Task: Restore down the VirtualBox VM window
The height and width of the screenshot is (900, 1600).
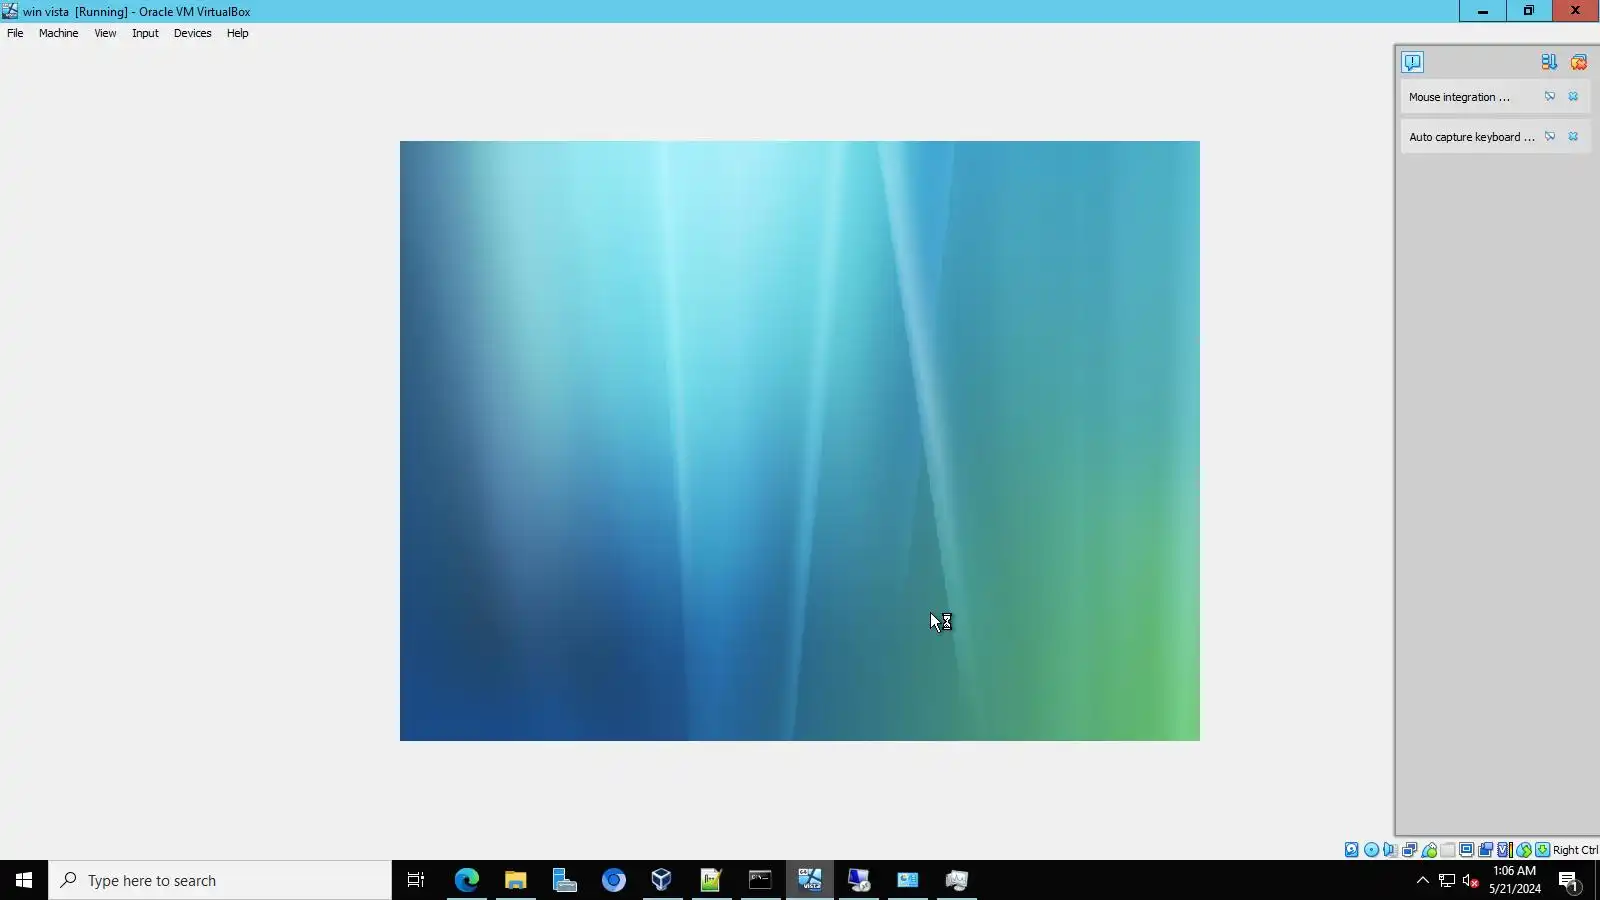Action: [1529, 11]
